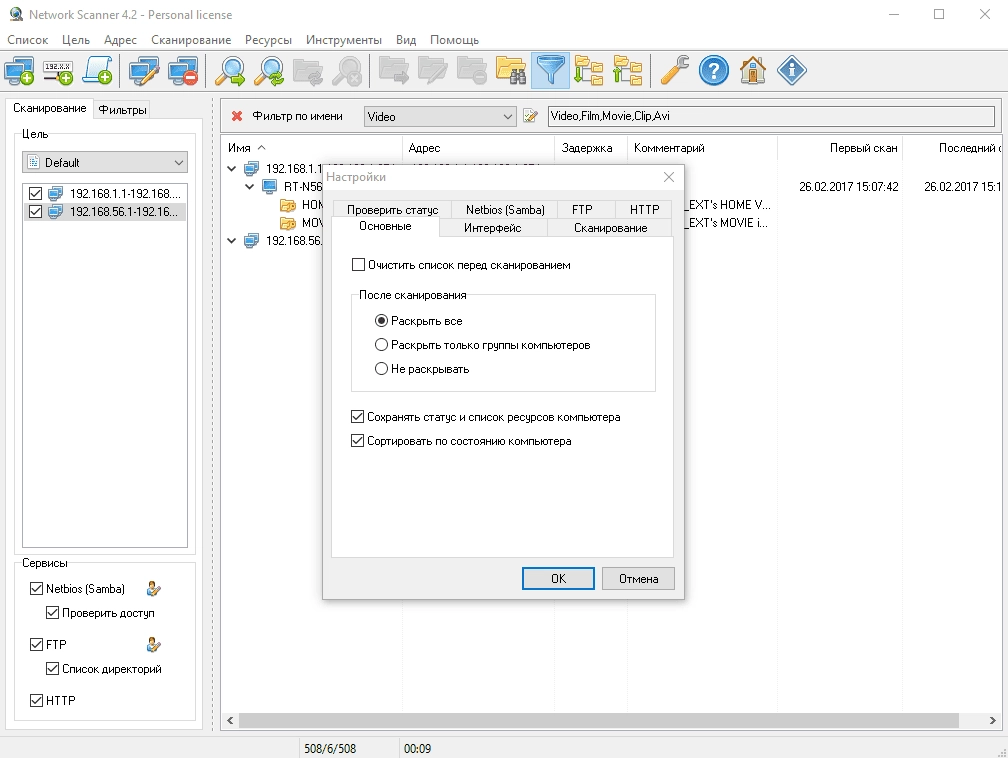Open the Проверить статус settings tab
This screenshot has height=758, width=1008.
(x=393, y=210)
